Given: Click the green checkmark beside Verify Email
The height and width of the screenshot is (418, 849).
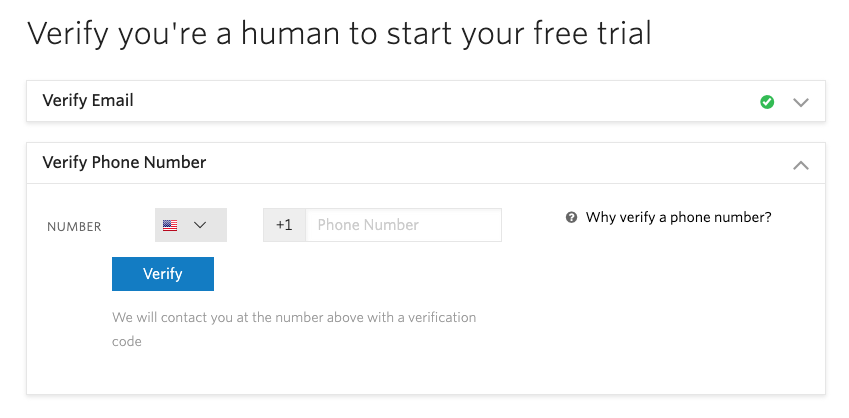Looking at the screenshot, I should [x=767, y=102].
